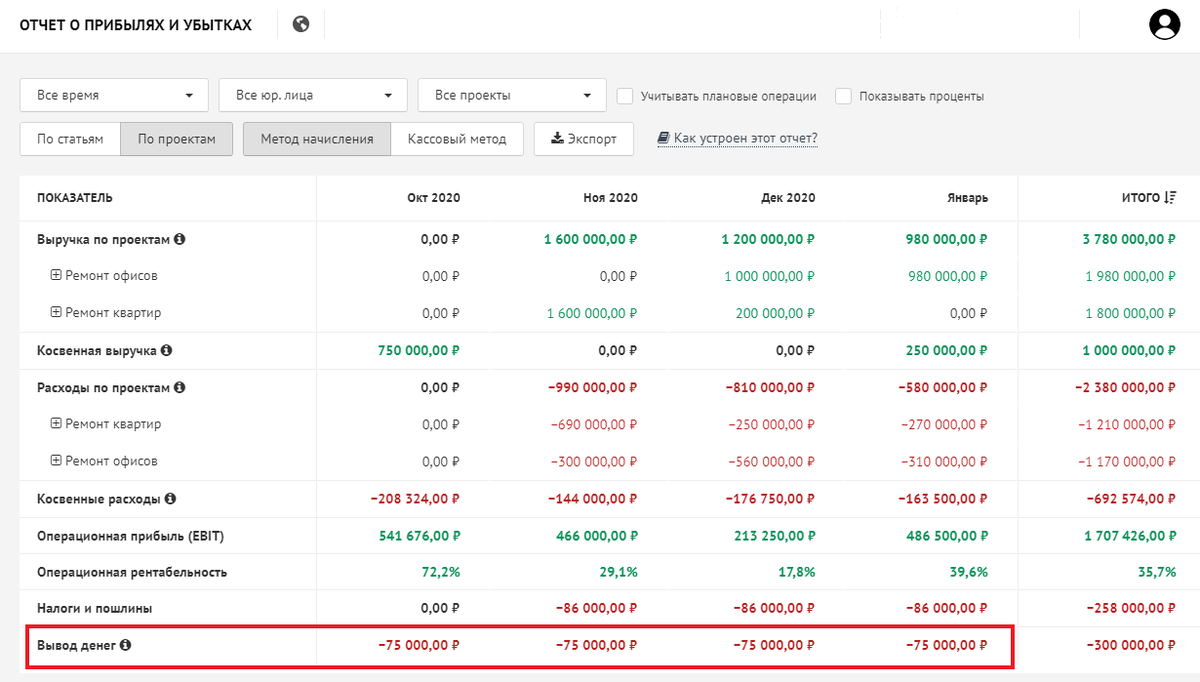The width and height of the screenshot is (1200, 682).
Task: Click the 35,7% total profitability cell
Action: click(1157, 572)
